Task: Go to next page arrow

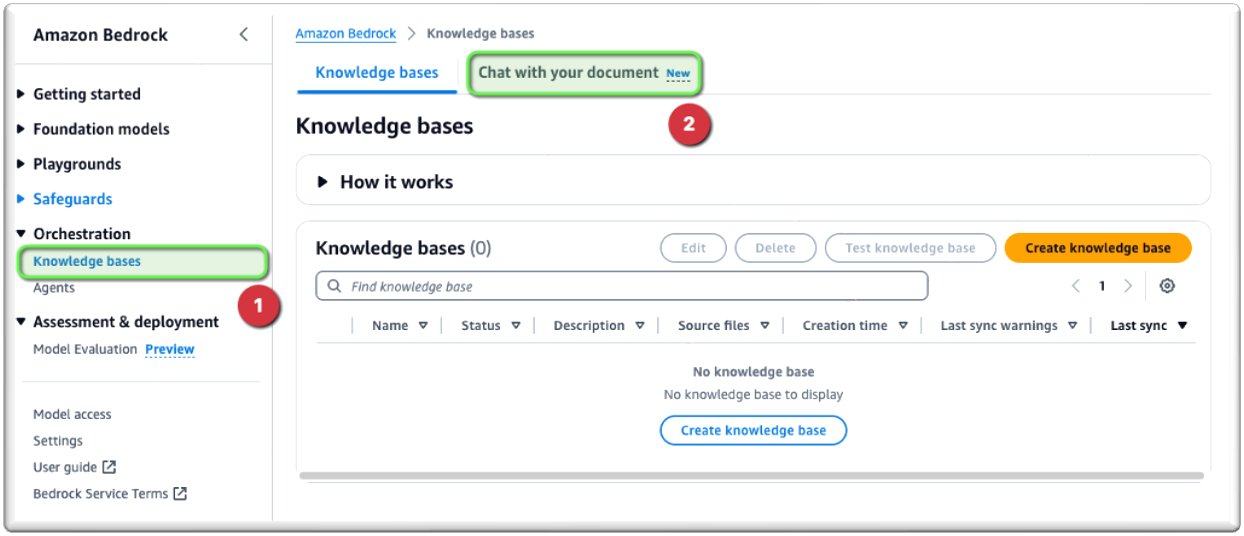Action: pos(1128,286)
